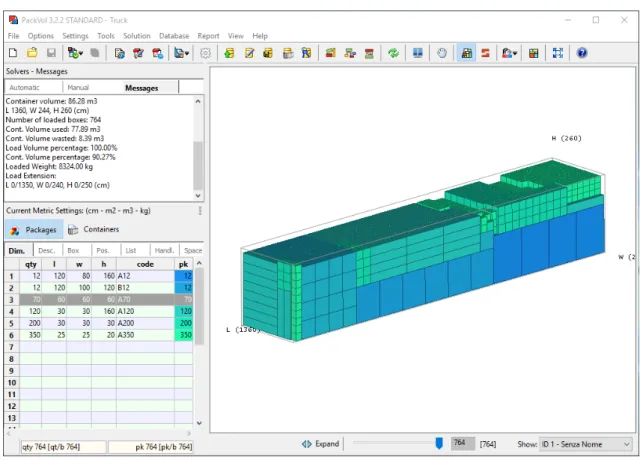Select the highlighted row 3 code A70
The height and width of the screenshot is (460, 640).
pyautogui.click(x=145, y=300)
